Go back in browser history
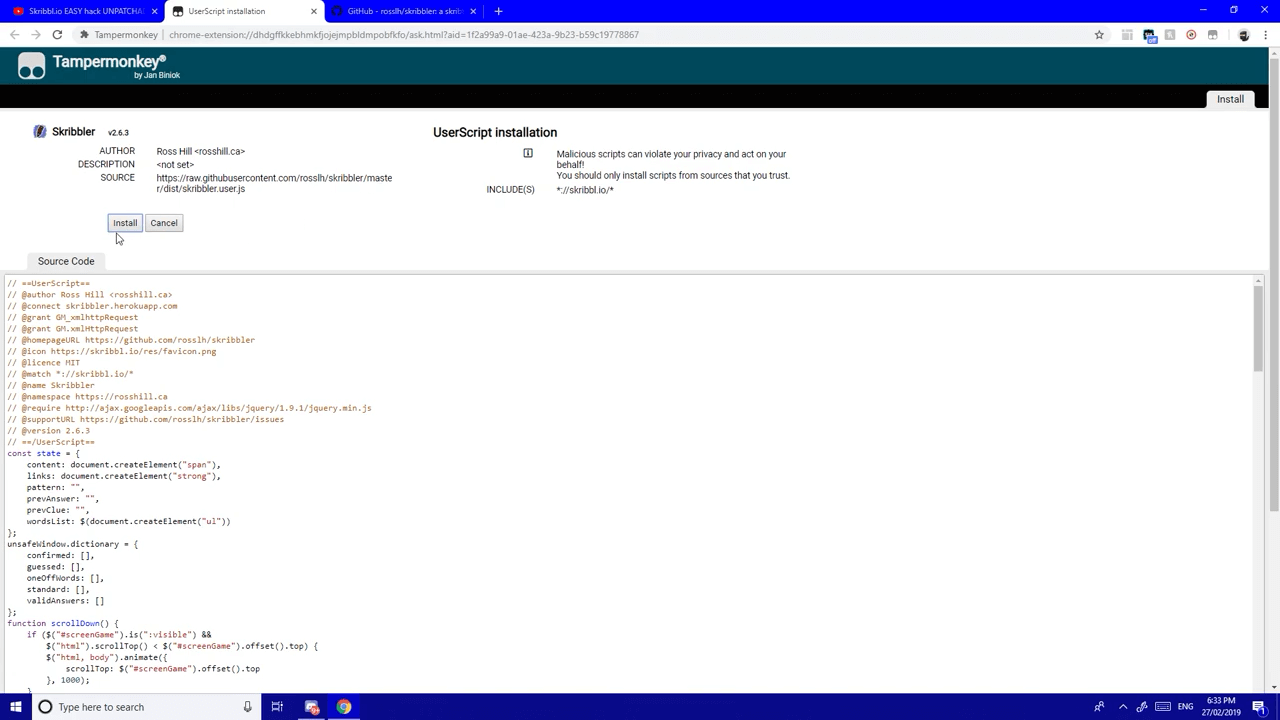The width and height of the screenshot is (1280, 720). point(14,35)
